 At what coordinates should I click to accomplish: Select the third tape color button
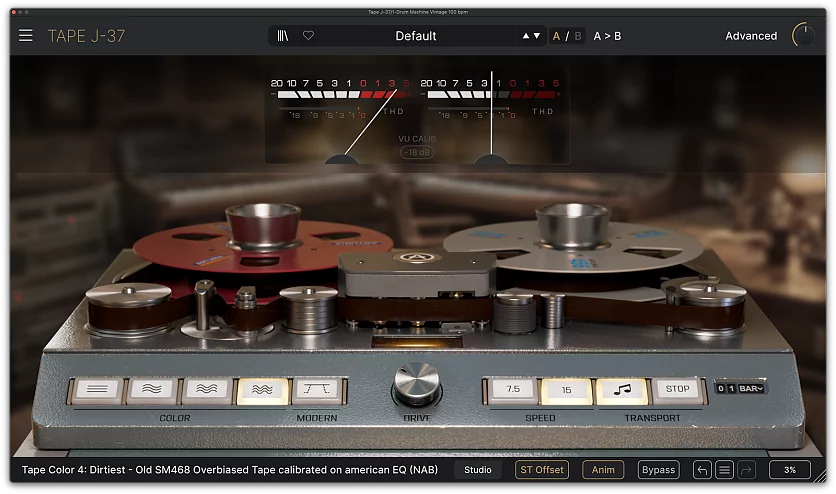tap(208, 390)
